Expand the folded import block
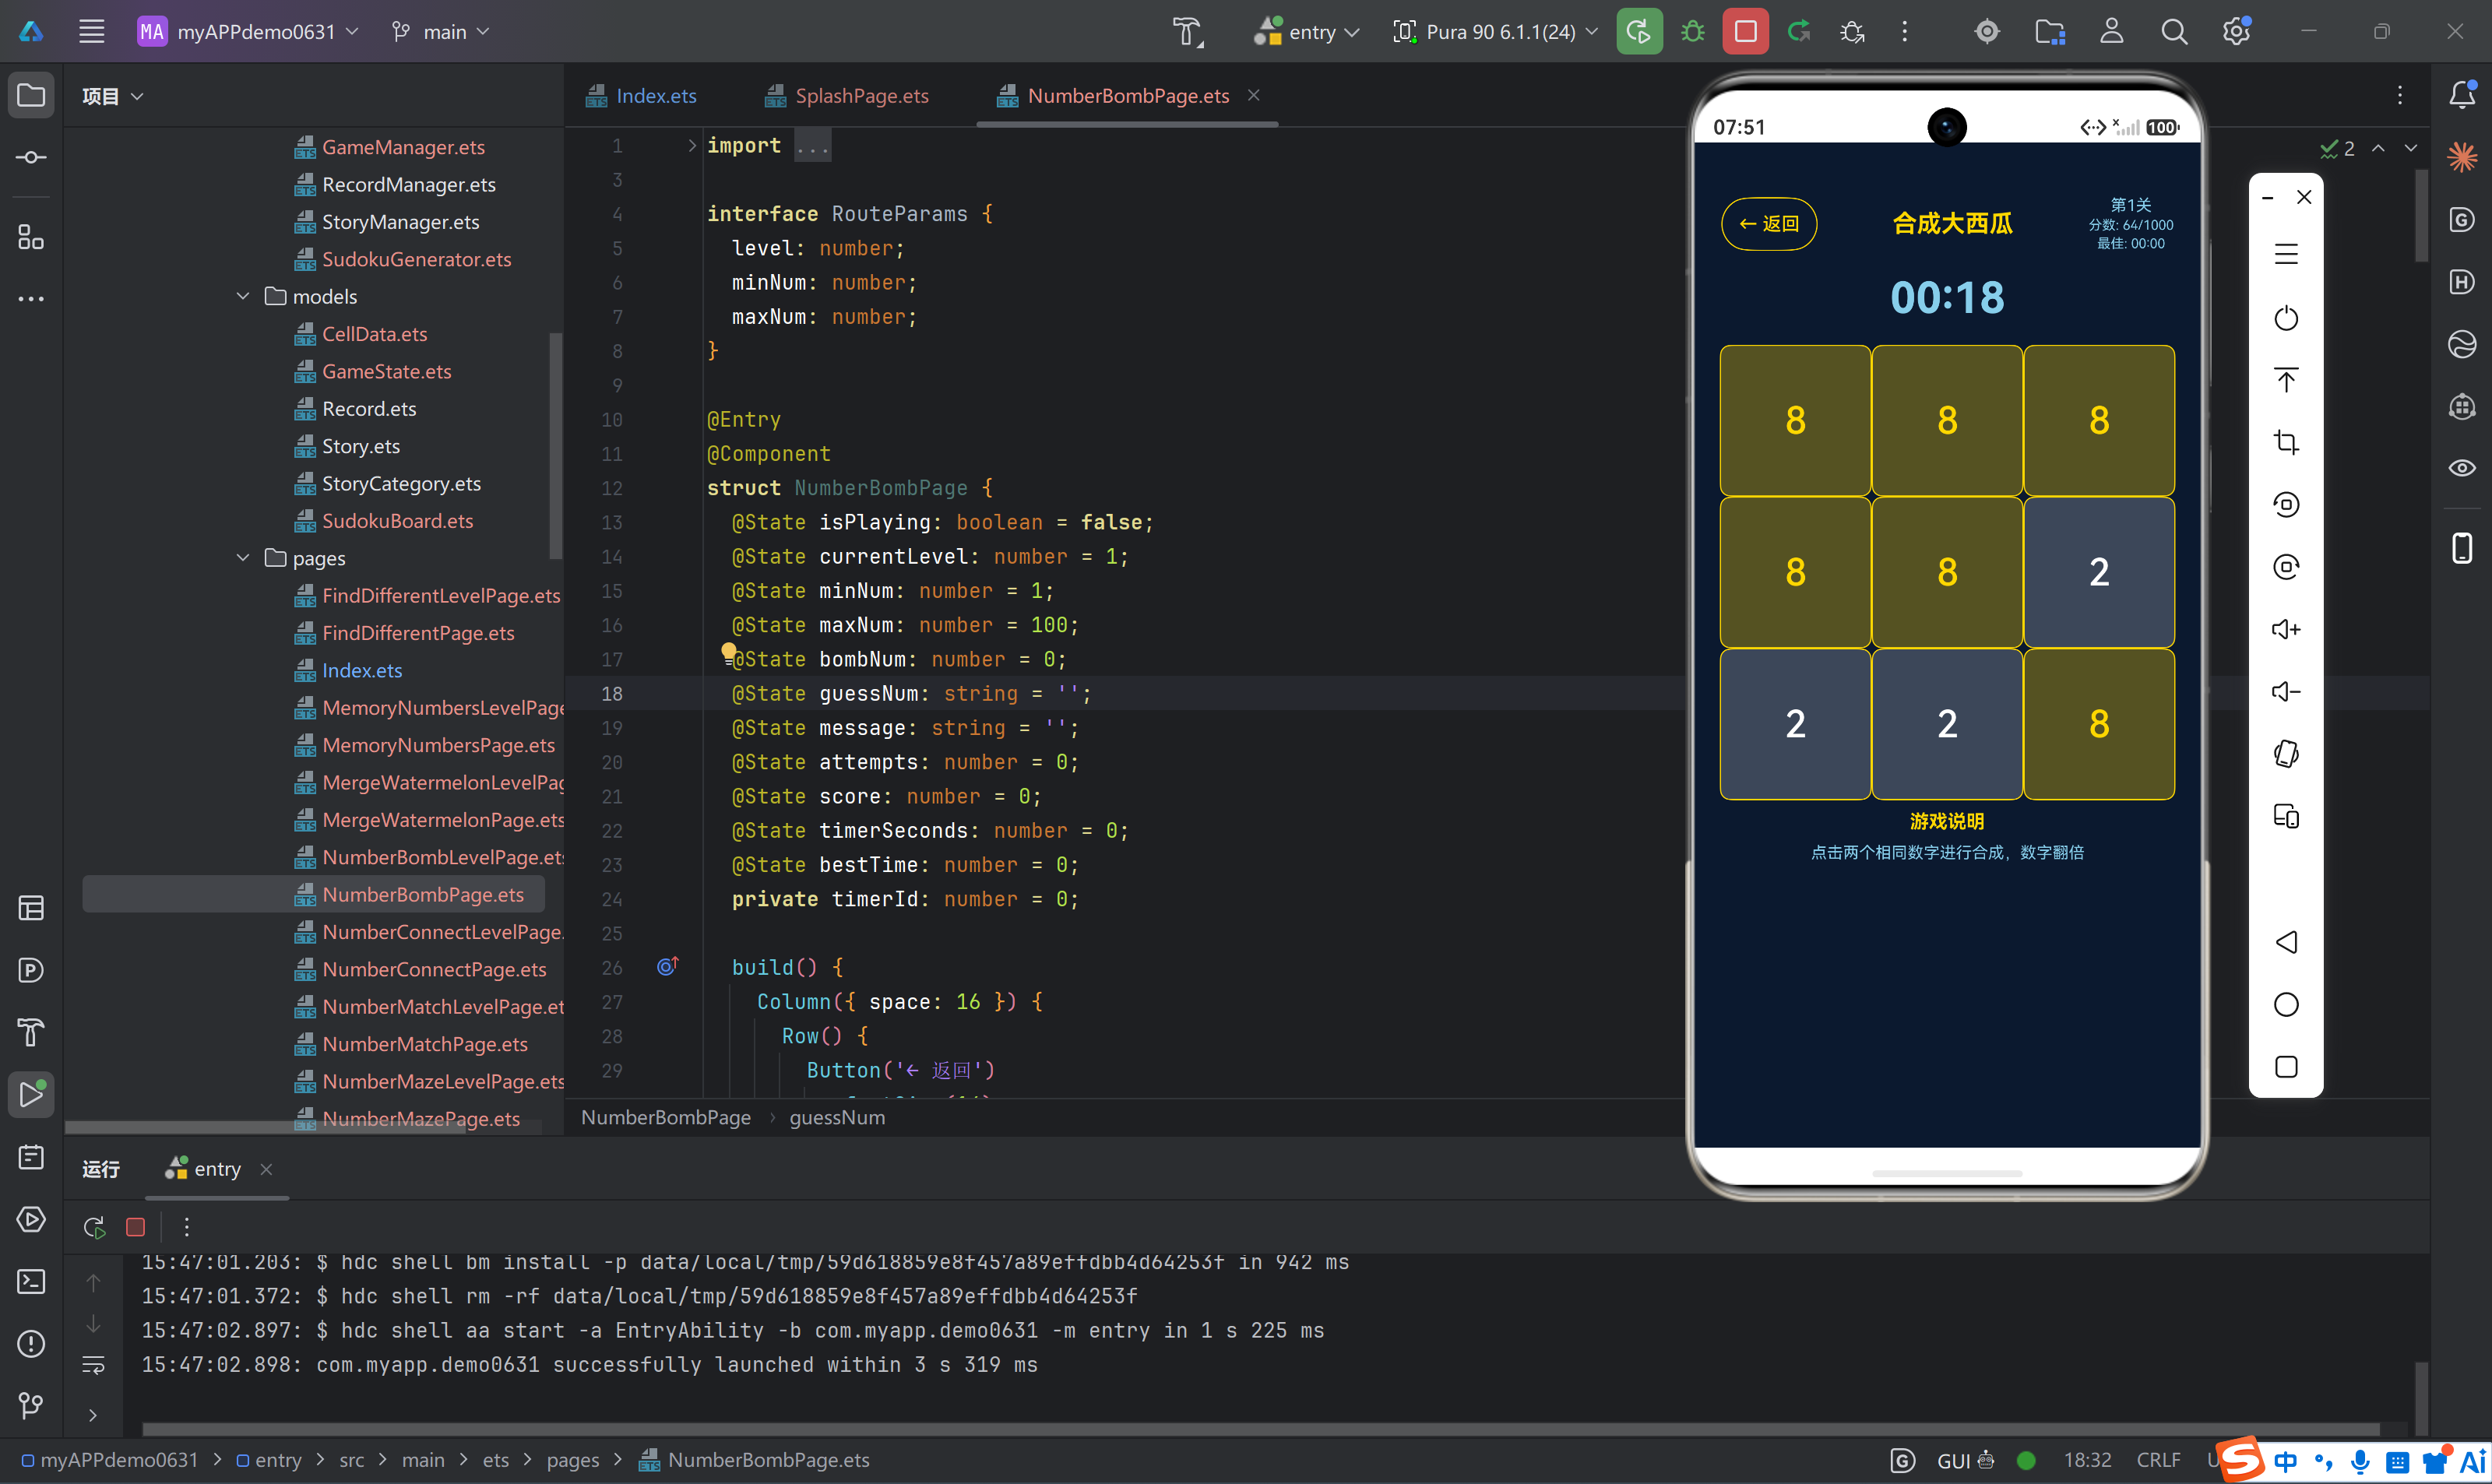The height and width of the screenshot is (1484, 2492). pos(691,145)
